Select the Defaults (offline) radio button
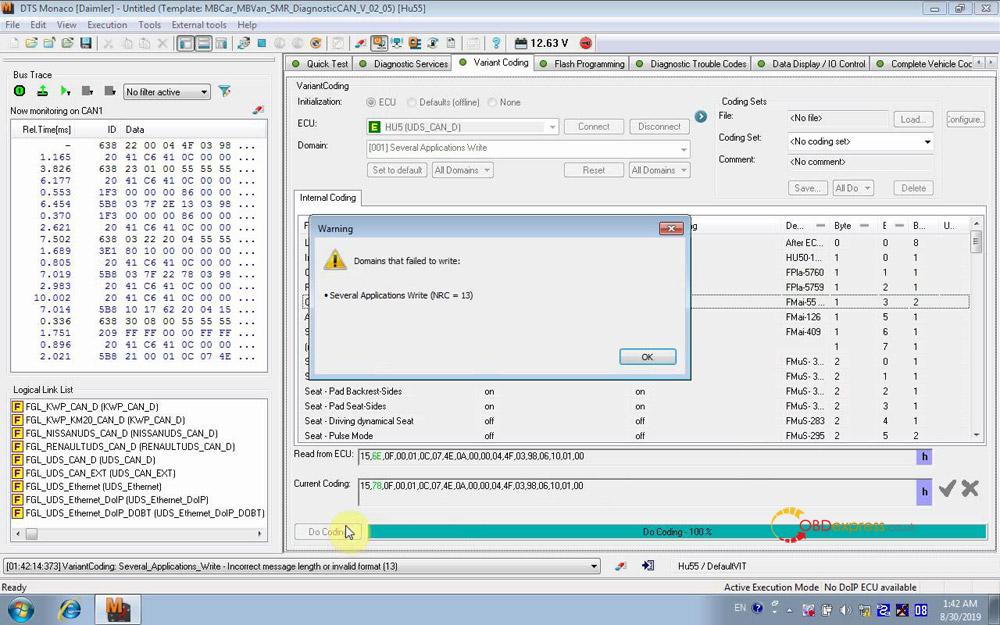Screen dimensions: 1000x625 pyautogui.click(x=411, y=102)
